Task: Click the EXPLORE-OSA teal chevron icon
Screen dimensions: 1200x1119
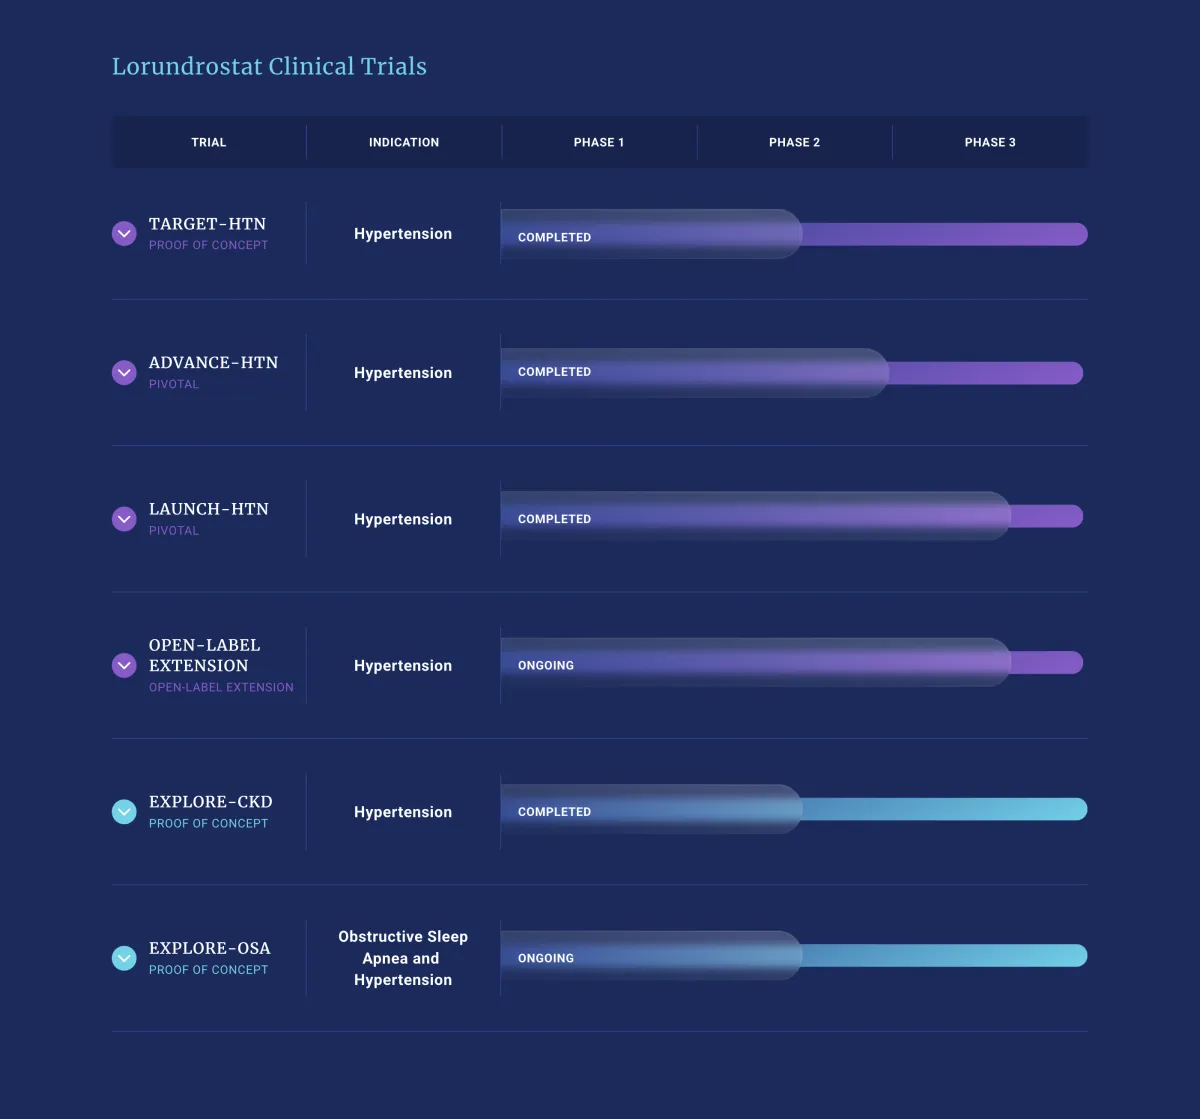Action: point(124,958)
